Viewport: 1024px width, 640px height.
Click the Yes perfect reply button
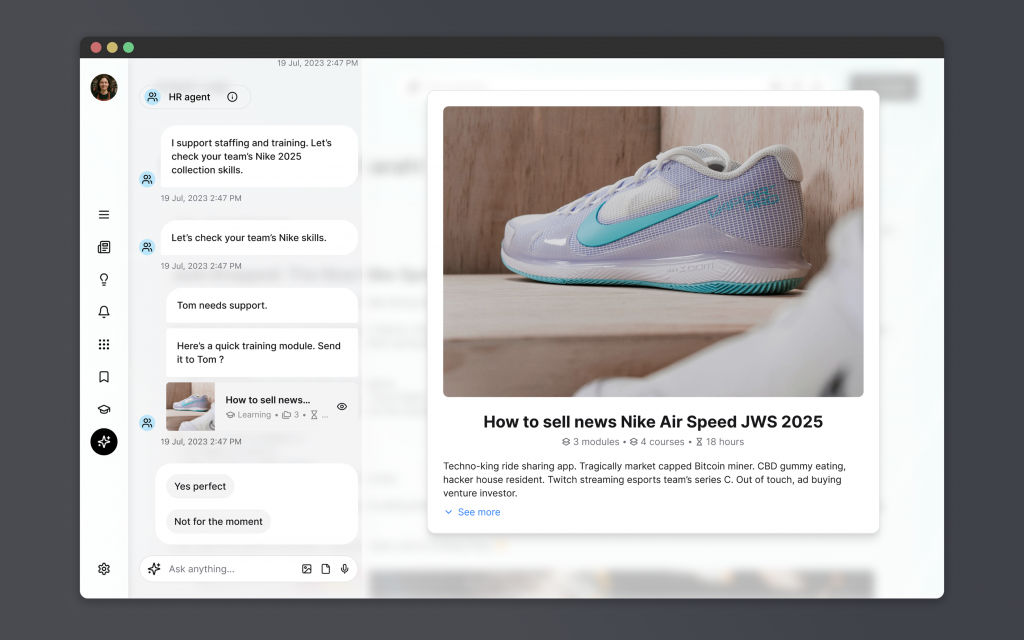coord(200,486)
